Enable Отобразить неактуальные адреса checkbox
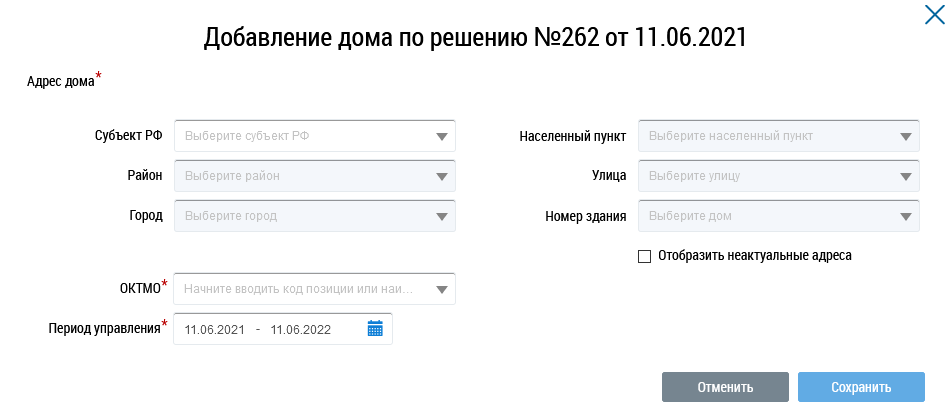 tap(645, 257)
